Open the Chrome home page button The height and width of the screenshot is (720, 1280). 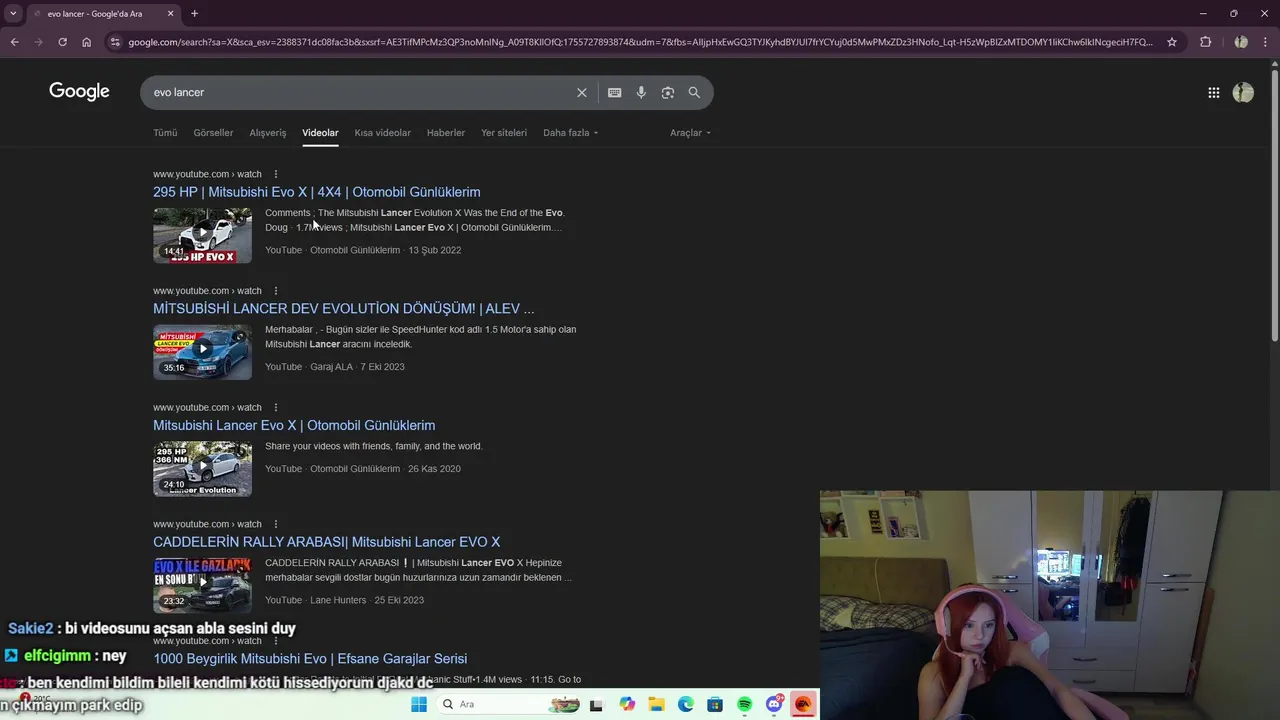(x=86, y=42)
